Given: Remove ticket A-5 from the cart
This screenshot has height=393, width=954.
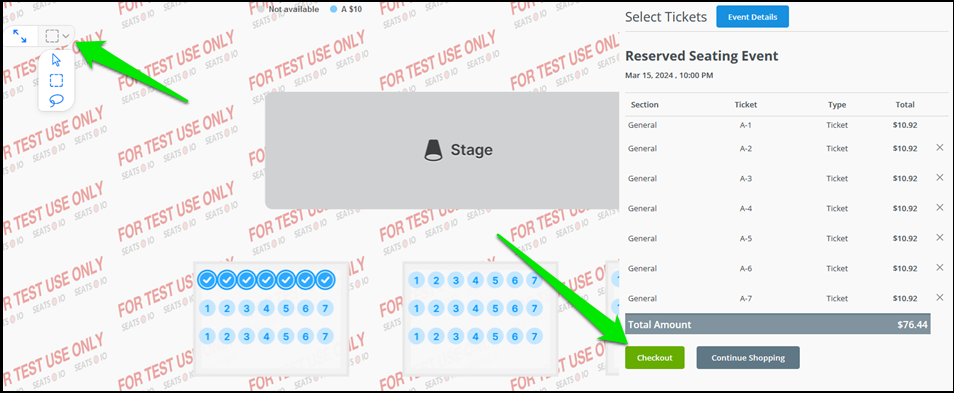Looking at the screenshot, I should click(x=939, y=237).
